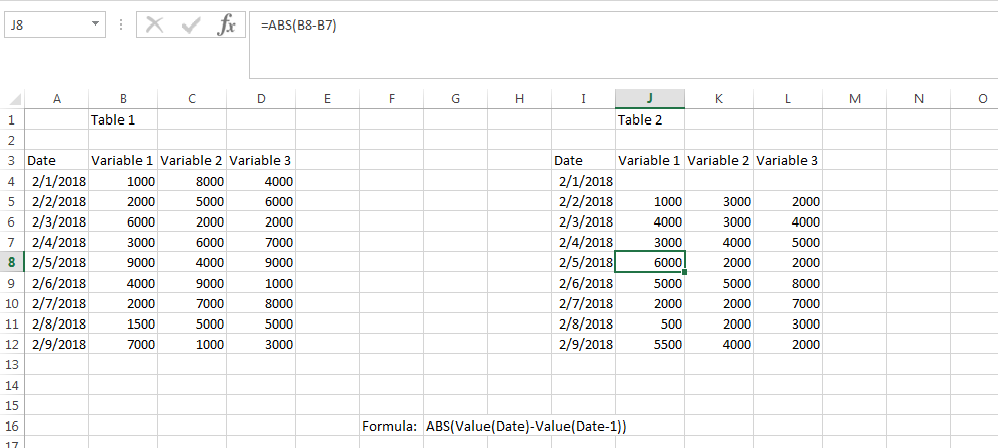This screenshot has height=448, width=998.
Task: Select column H header
Action: click(x=519, y=99)
